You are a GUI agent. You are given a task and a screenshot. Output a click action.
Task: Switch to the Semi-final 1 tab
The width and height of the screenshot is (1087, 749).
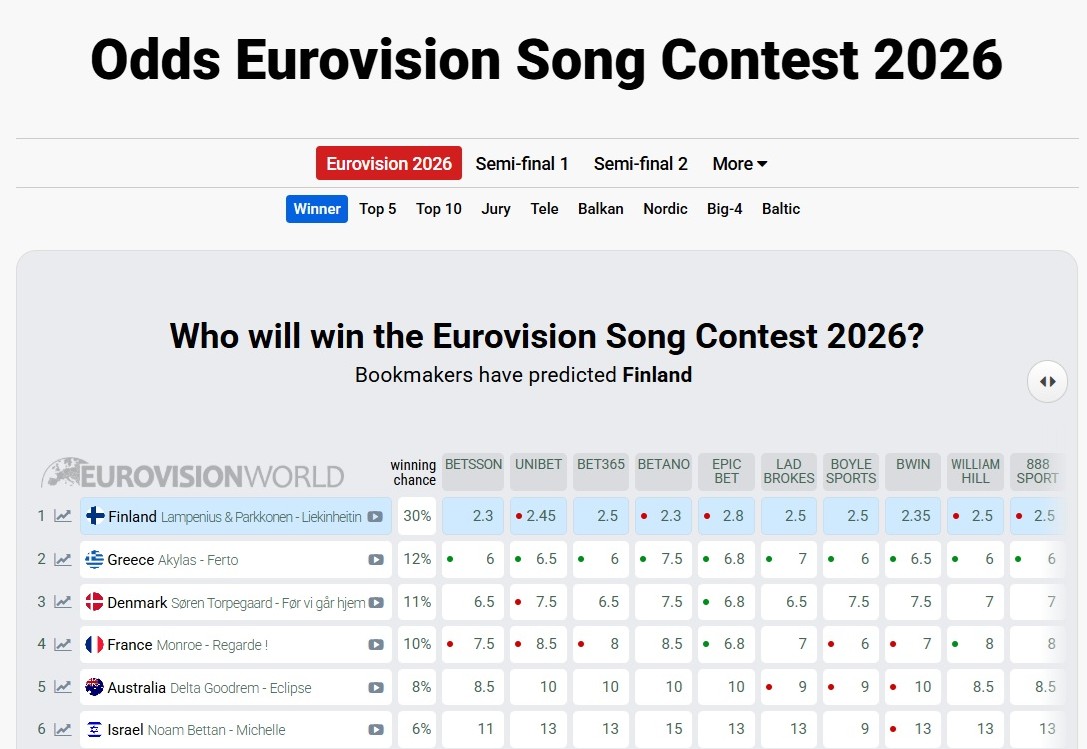(x=522, y=164)
